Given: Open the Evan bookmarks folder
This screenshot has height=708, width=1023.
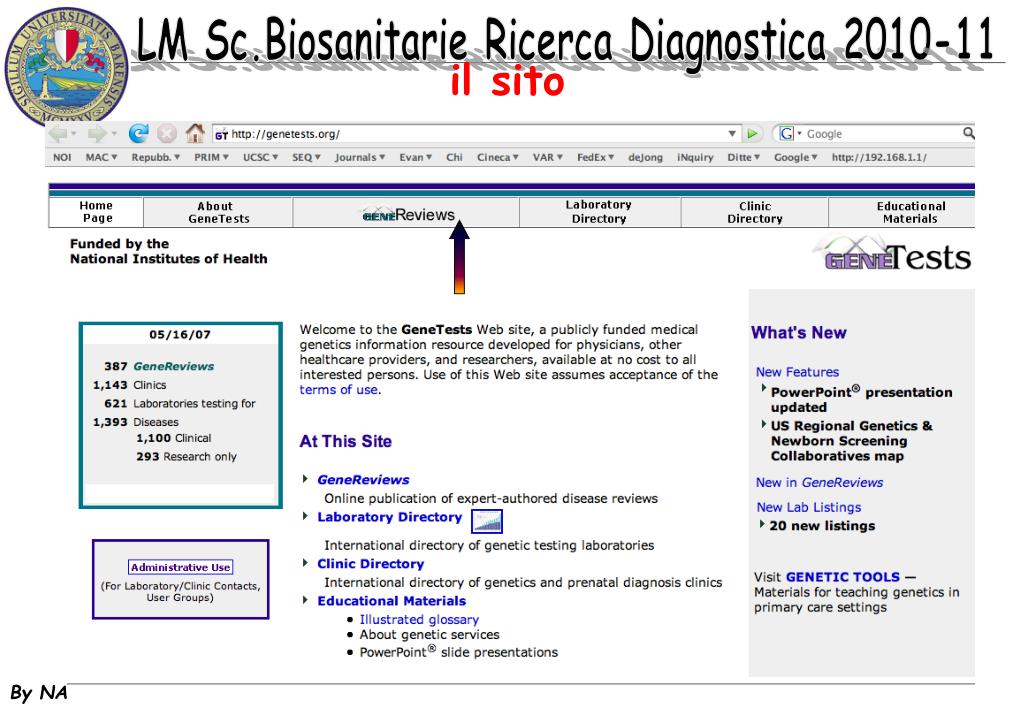Looking at the screenshot, I should (x=416, y=157).
